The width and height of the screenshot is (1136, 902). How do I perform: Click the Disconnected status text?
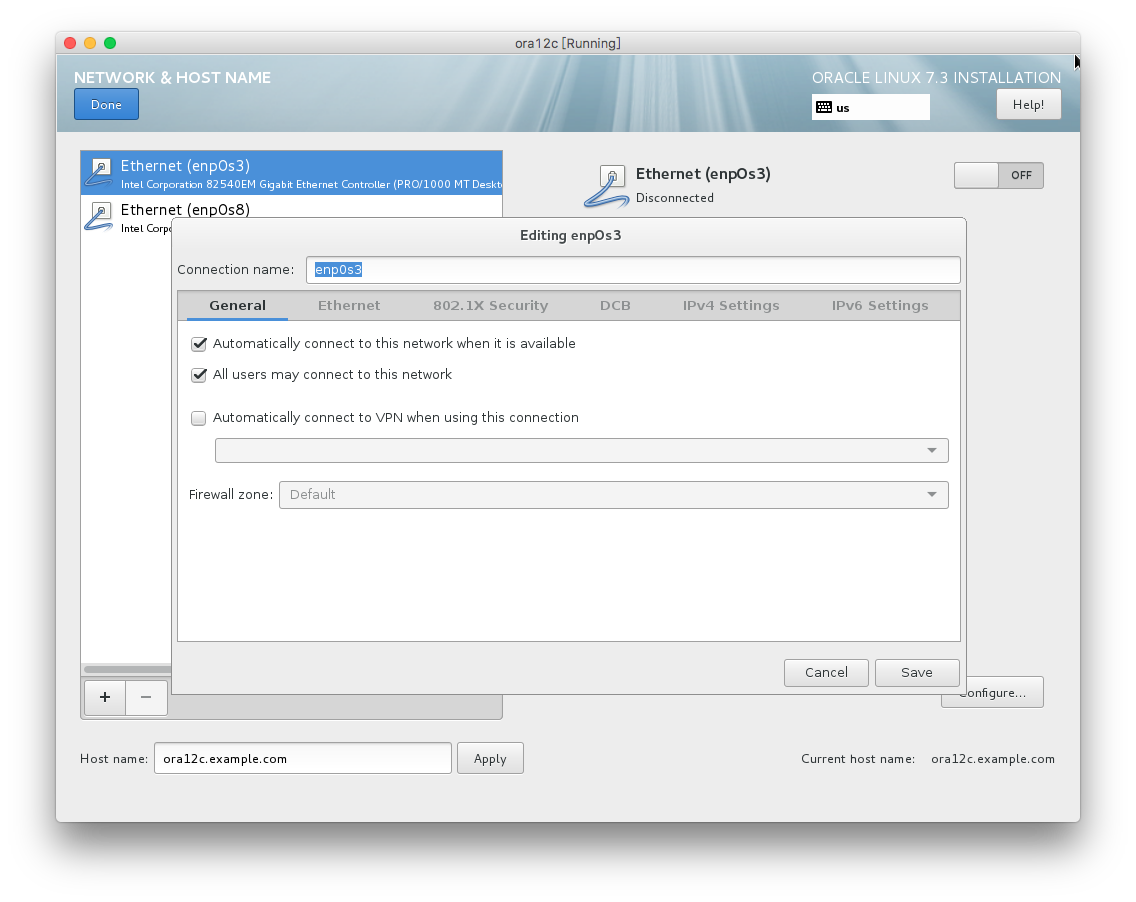point(674,198)
